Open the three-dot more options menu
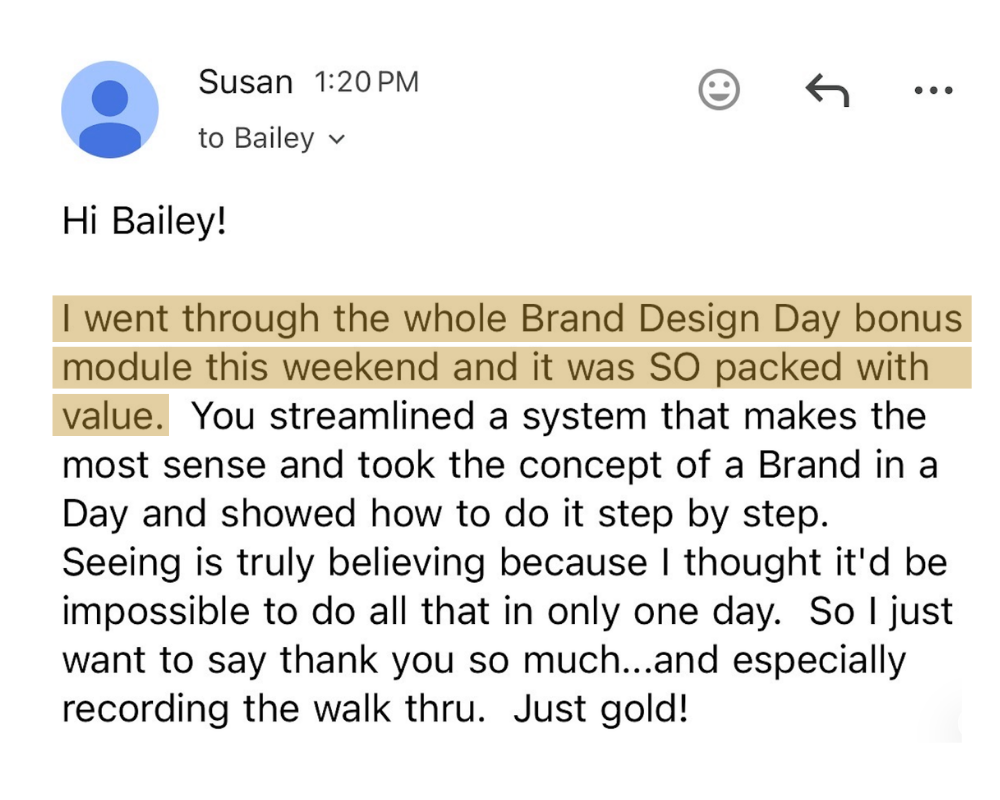This screenshot has height=800, width=1000. click(933, 91)
